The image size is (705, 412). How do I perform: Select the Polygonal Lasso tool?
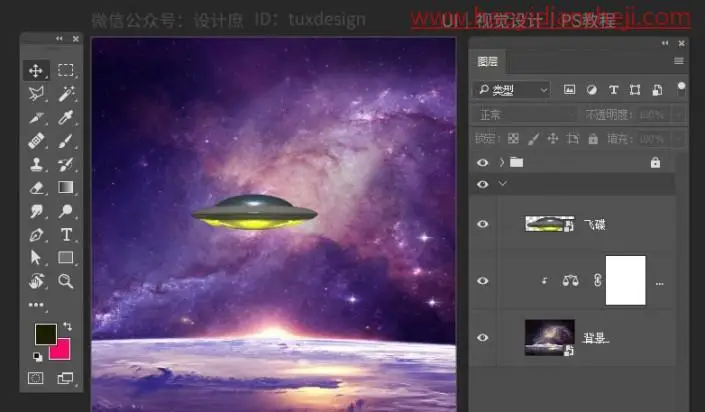click(36, 94)
